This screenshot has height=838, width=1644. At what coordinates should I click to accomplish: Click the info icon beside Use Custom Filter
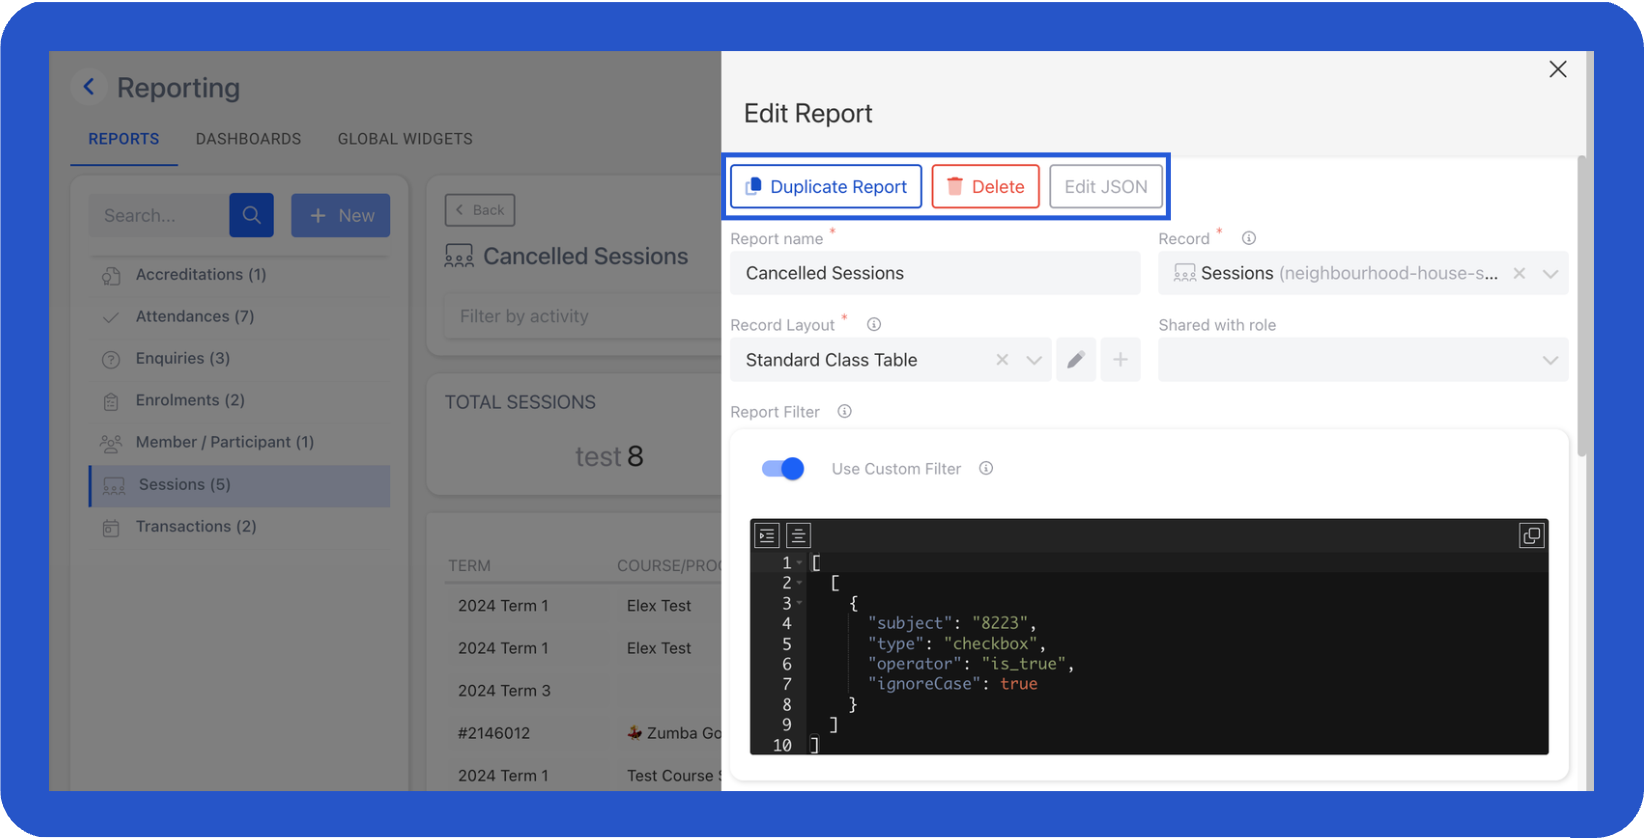986,468
